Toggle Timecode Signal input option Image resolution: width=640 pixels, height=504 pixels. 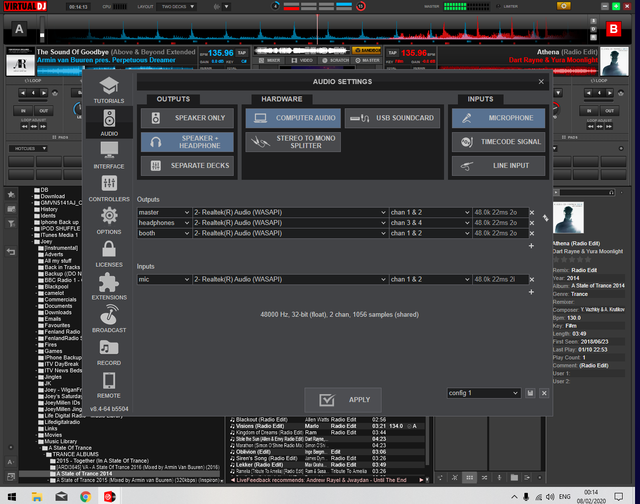coord(498,142)
